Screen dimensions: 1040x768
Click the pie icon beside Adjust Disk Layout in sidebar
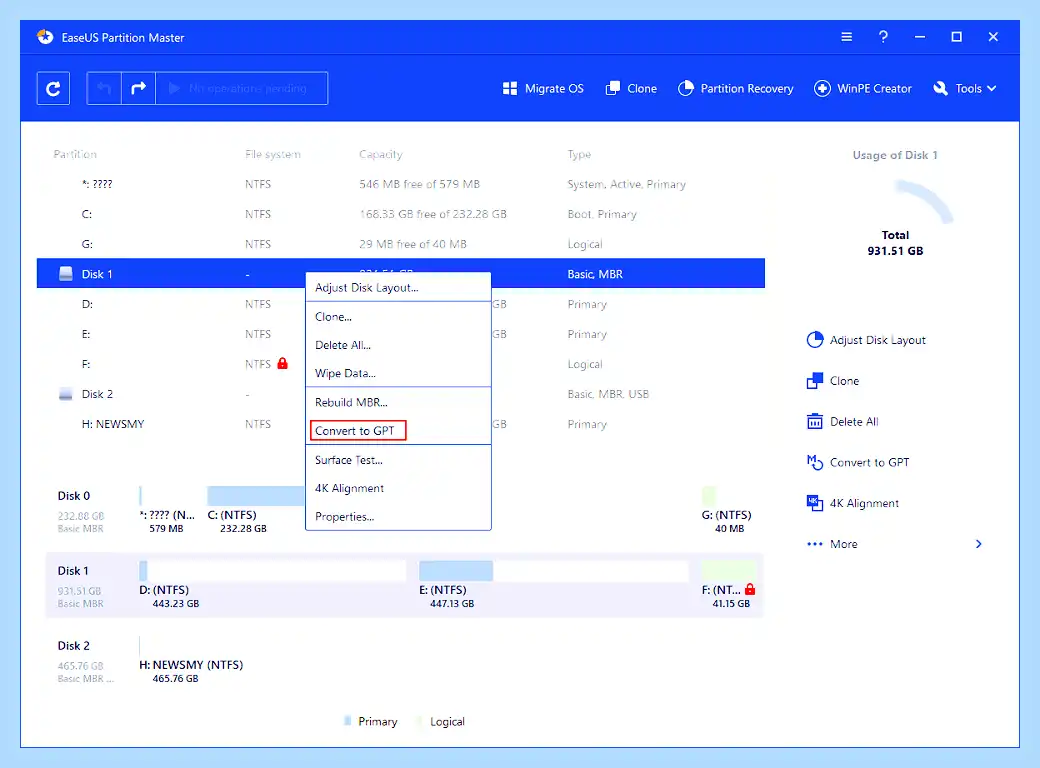814,340
